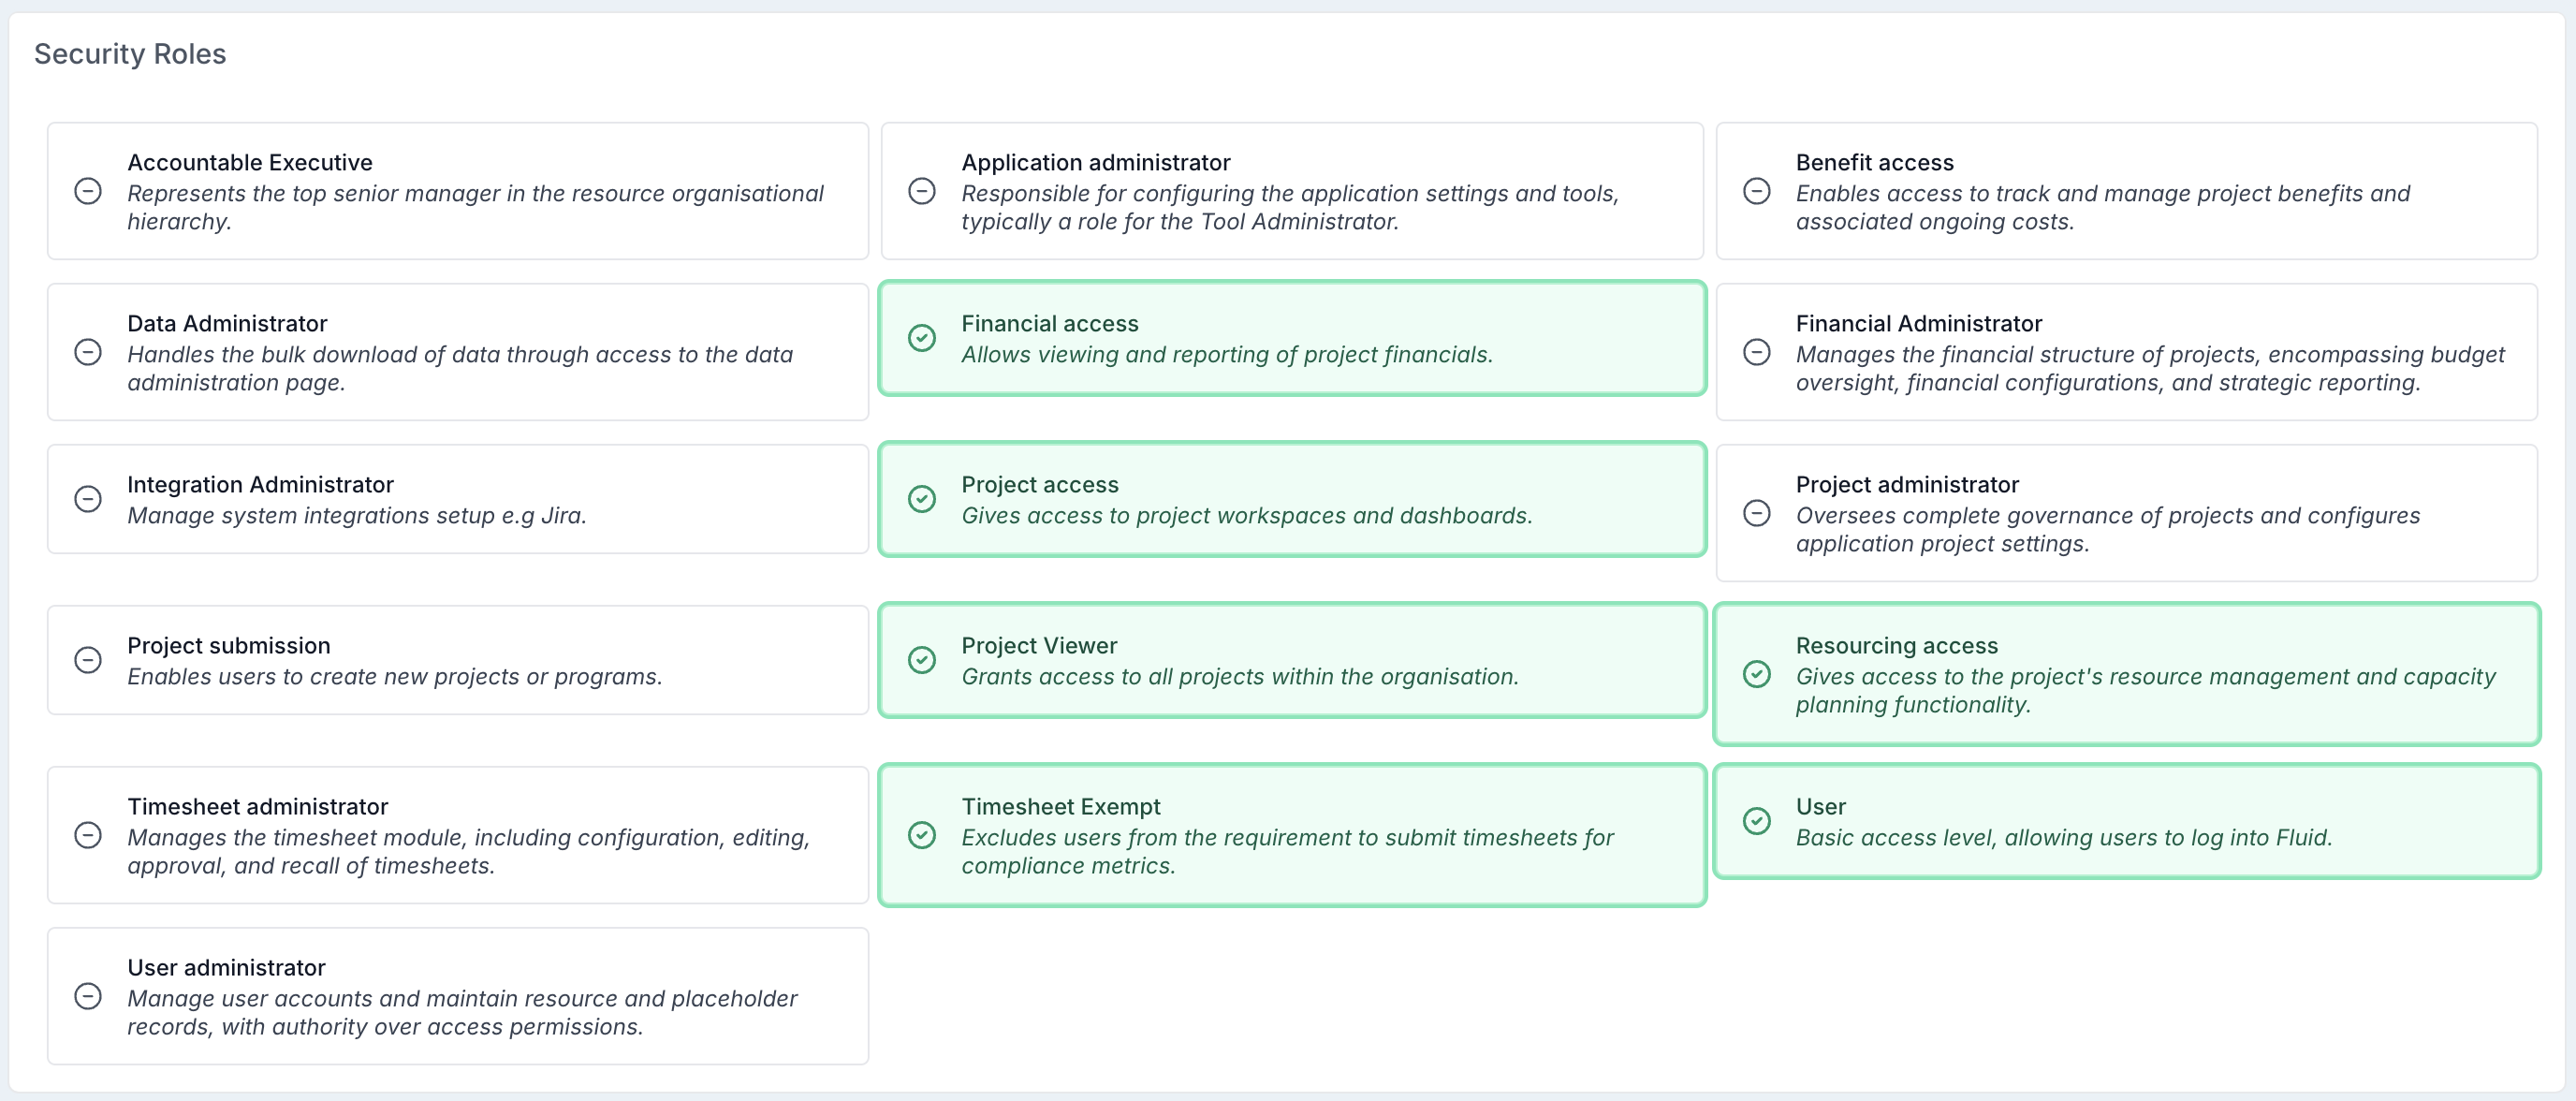
Task: Click the 'Basic access level' User description
Action: [x=2064, y=837]
